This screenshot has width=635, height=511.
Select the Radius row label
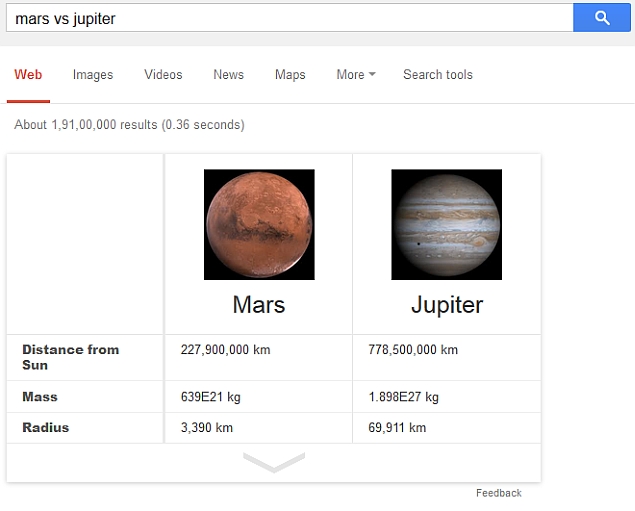click(45, 427)
